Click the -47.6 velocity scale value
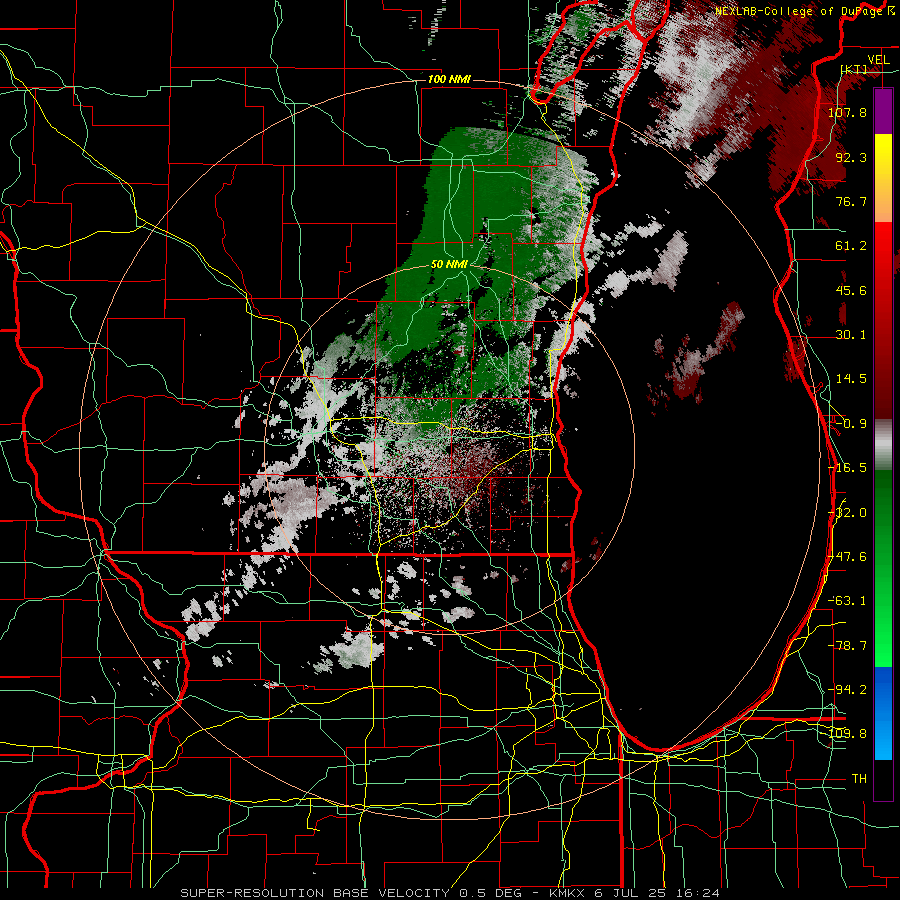Image resolution: width=900 pixels, height=900 pixels. (x=847, y=556)
